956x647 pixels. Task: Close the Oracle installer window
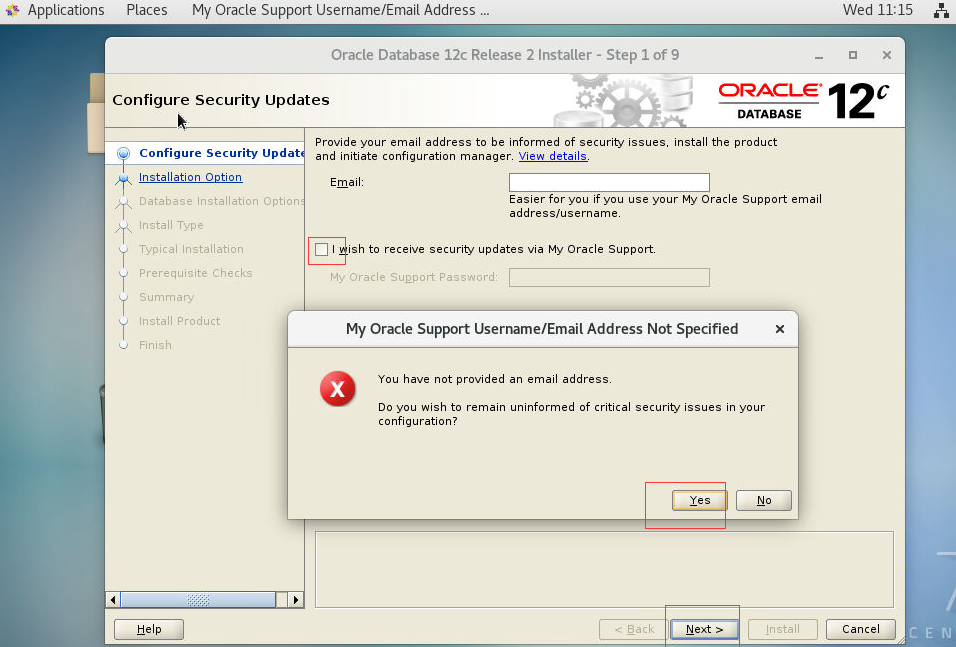click(x=887, y=55)
